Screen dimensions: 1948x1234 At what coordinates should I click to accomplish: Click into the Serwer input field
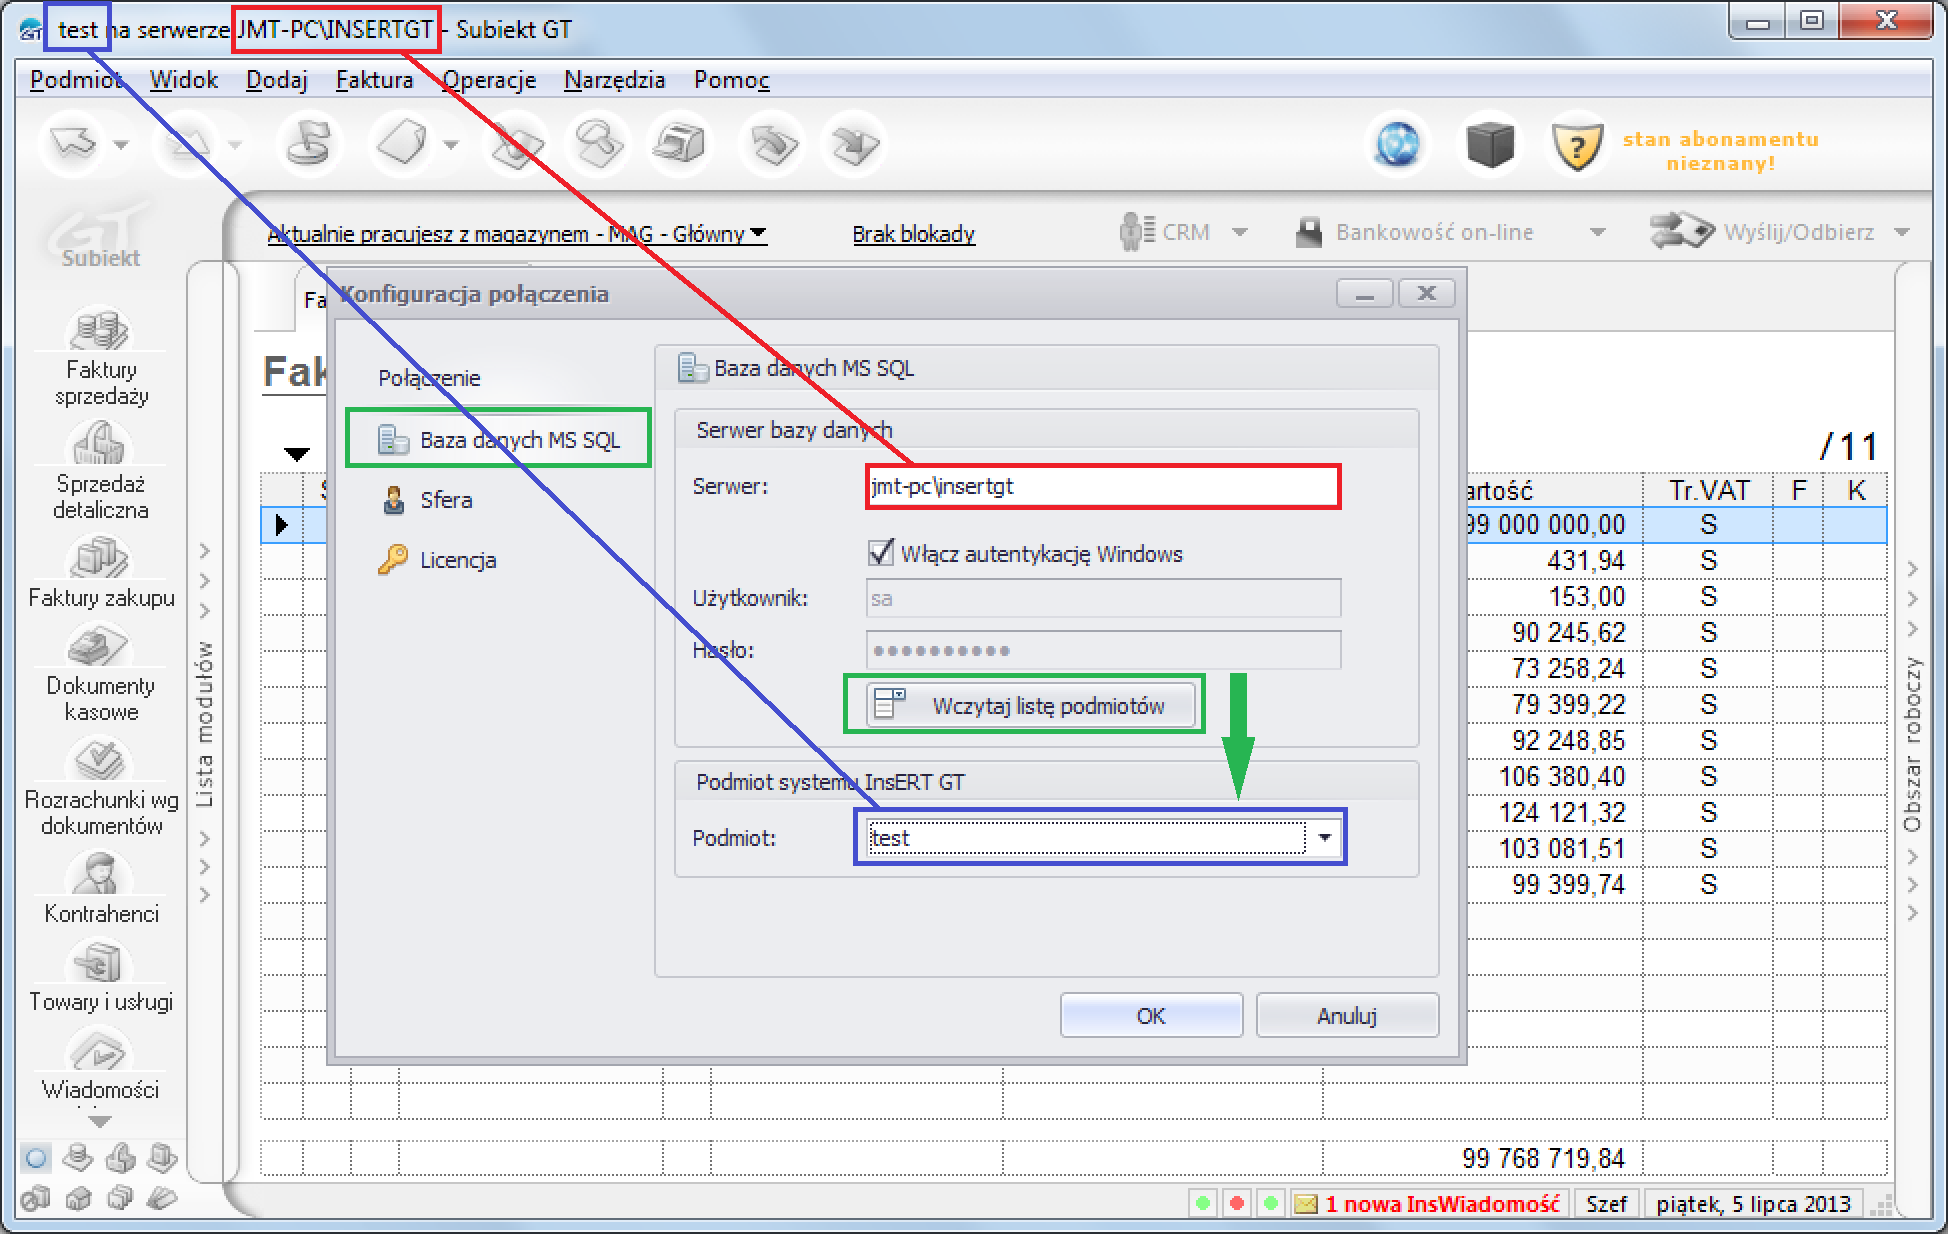[x=1102, y=487]
